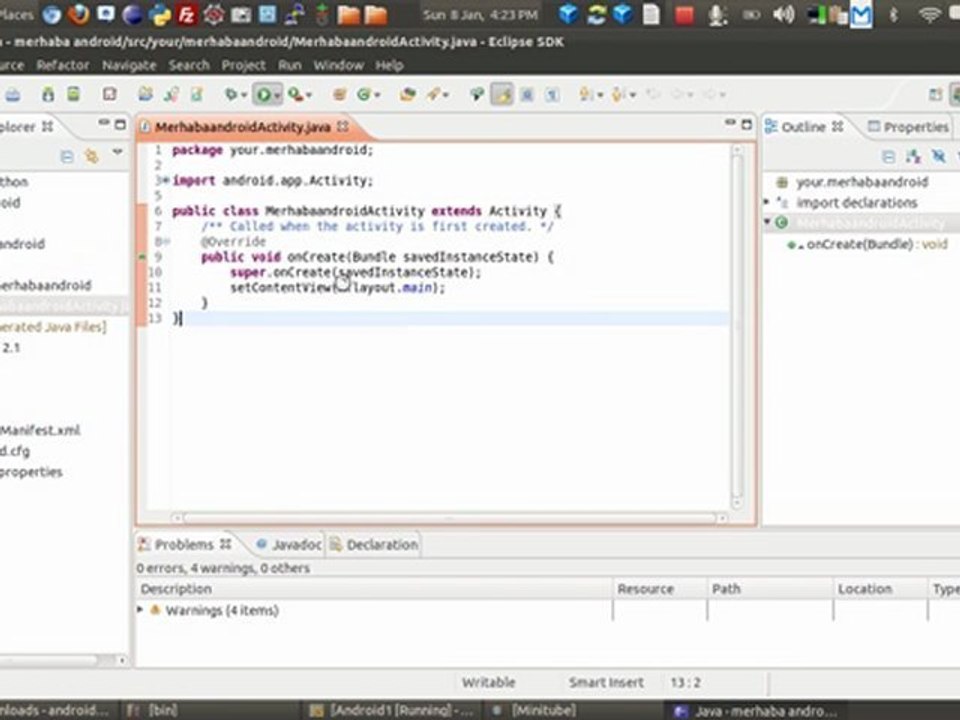Collapse all in Package Explorer toolbar
This screenshot has height=720, width=960.
tap(67, 156)
